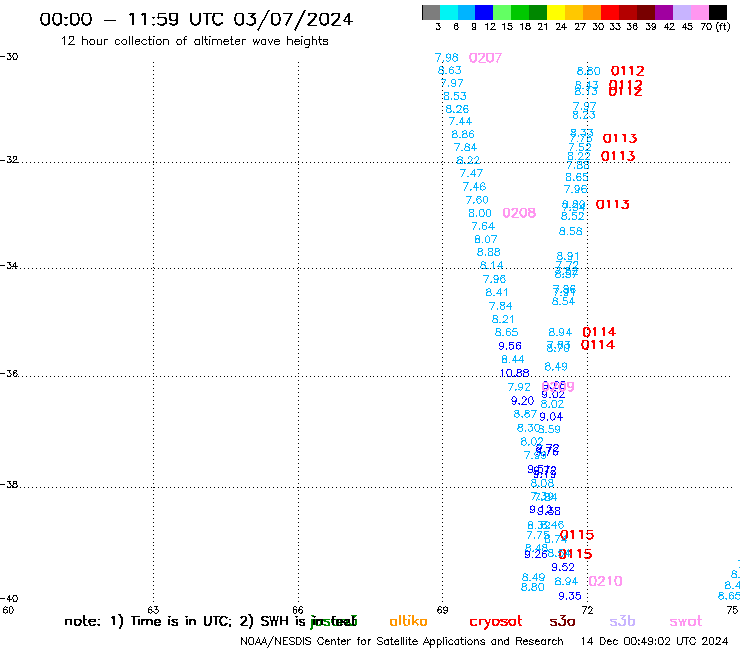Viewport: 740px width, 650px height.
Task: Click the purple swatch near the 42 label
Action: coord(664,12)
